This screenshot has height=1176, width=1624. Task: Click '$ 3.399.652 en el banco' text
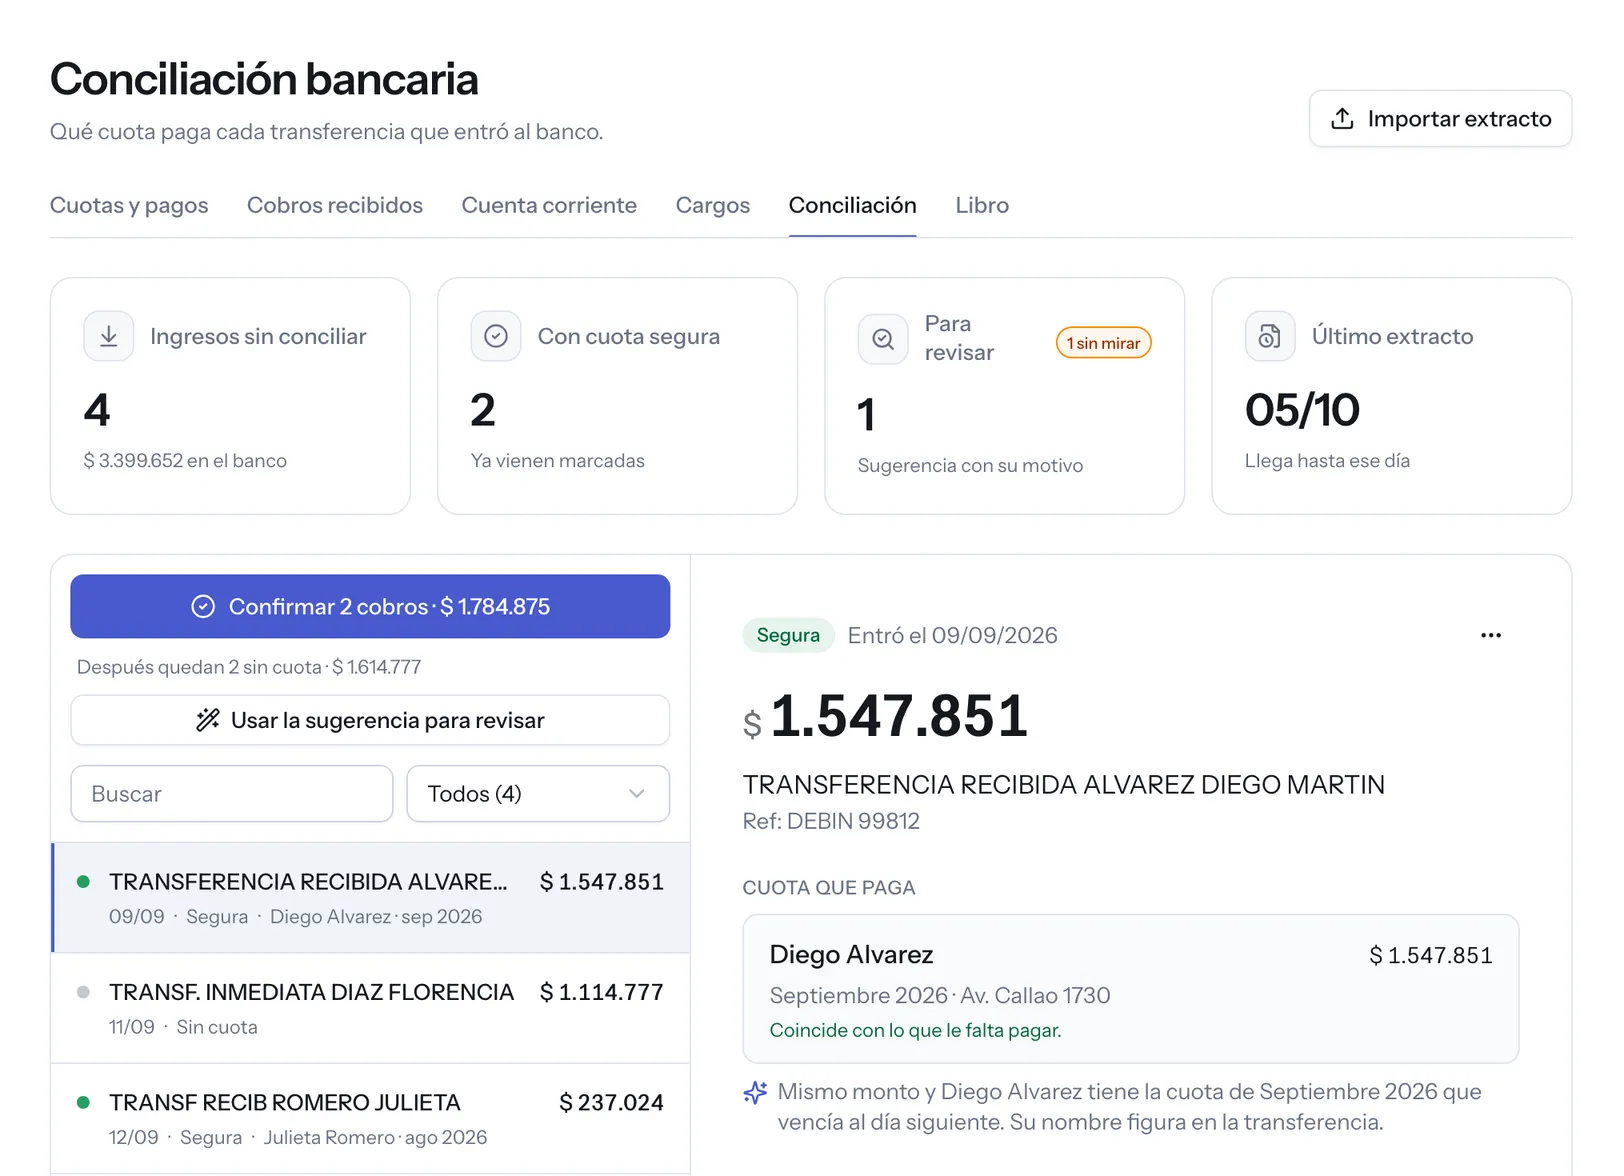pos(185,461)
